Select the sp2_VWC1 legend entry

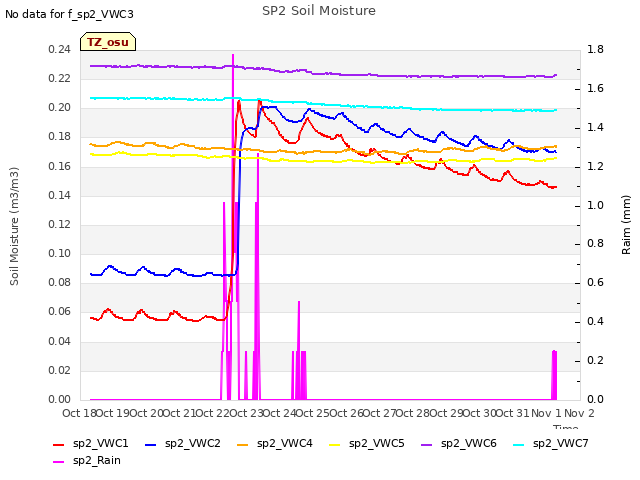pyautogui.click(x=91, y=444)
